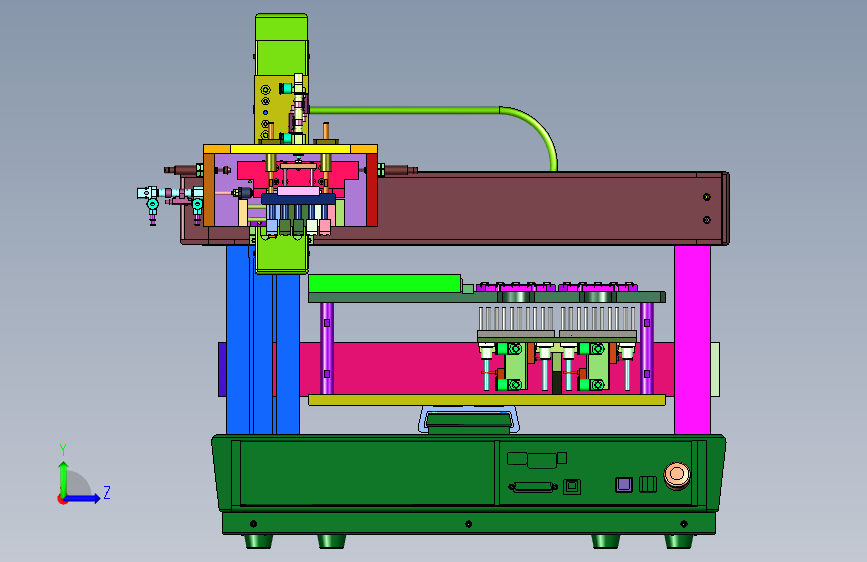The height and width of the screenshot is (562, 867).
Task: Select the rightmost foot under the base
Action: pyautogui.click(x=679, y=541)
